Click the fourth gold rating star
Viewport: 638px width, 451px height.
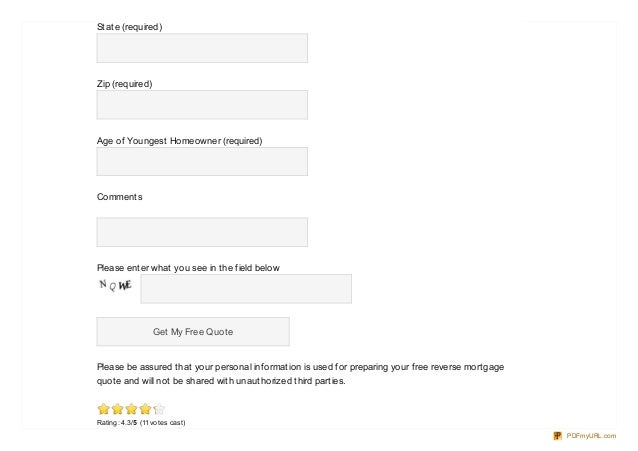[145, 409]
